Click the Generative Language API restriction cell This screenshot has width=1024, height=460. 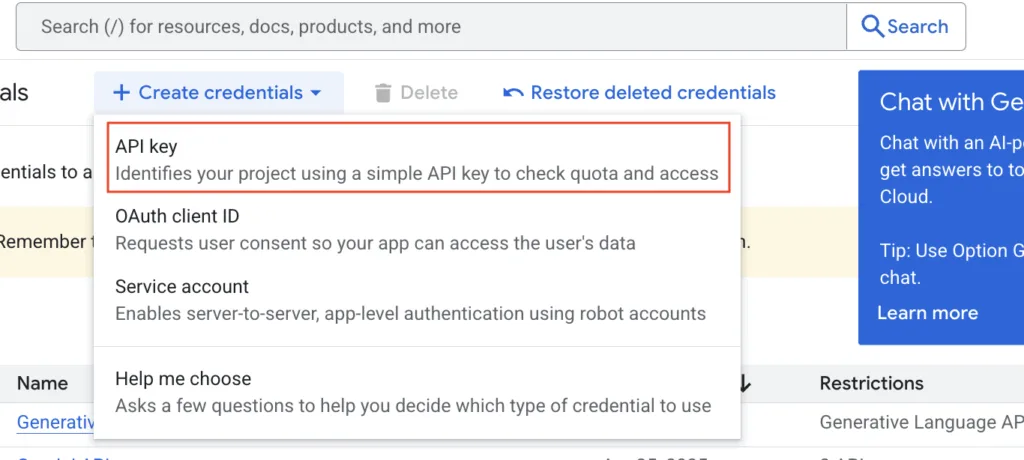[920, 423]
